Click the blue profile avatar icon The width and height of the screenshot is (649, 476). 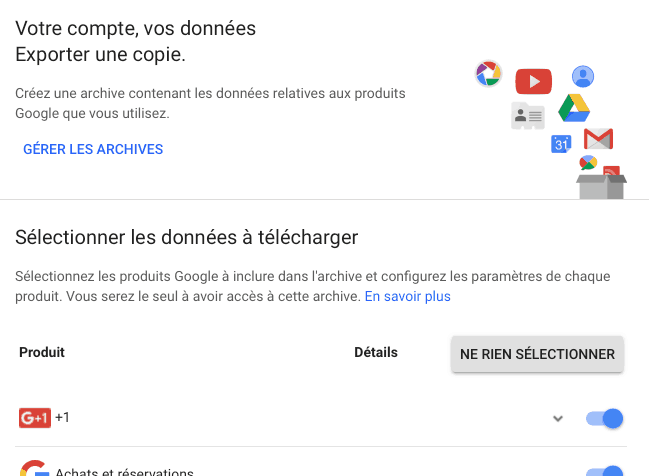point(583,76)
